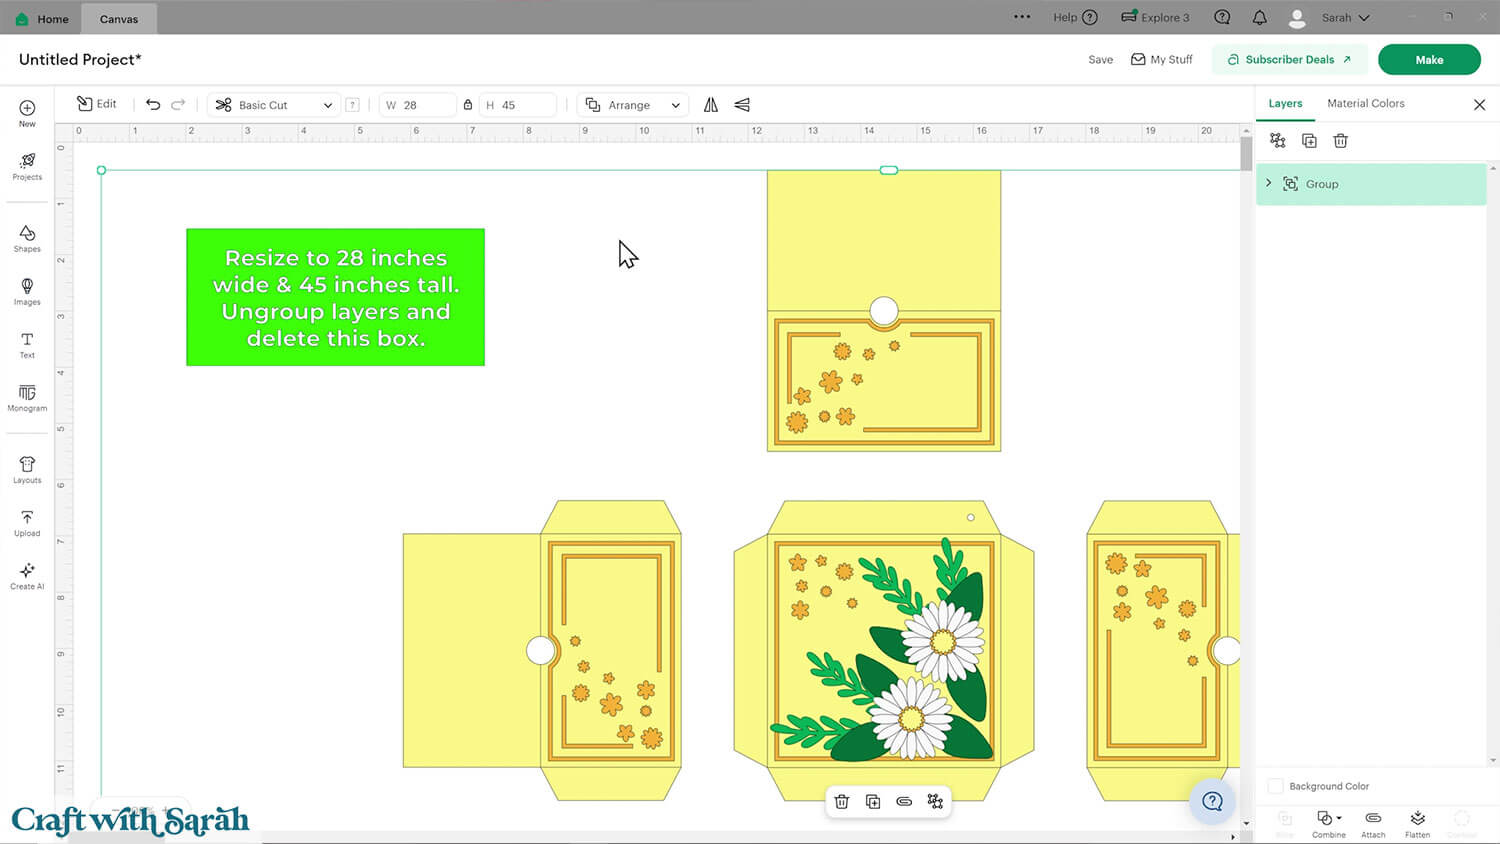1500x844 pixels.
Task: Open the Projects sidebar panel
Action: point(27,166)
